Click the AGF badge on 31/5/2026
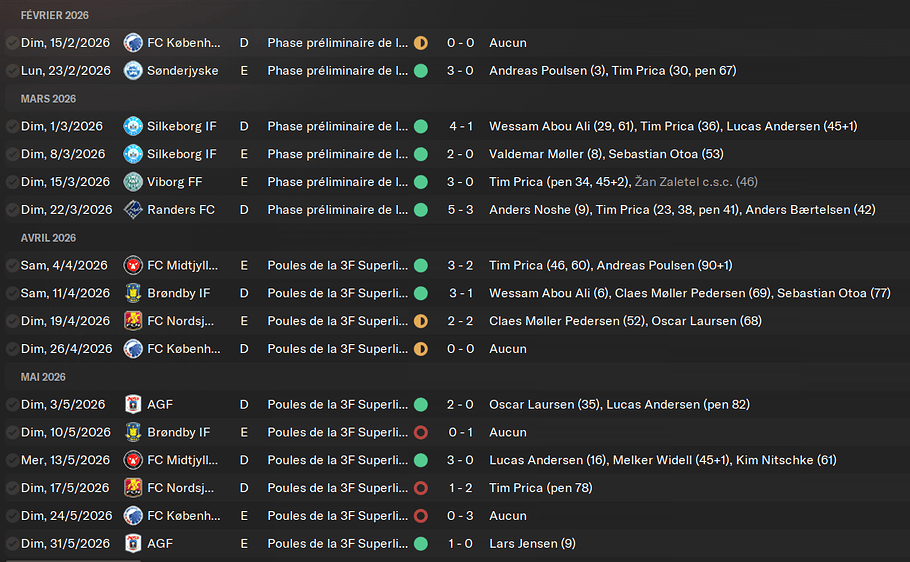This screenshot has height=562, width=910. 133,544
